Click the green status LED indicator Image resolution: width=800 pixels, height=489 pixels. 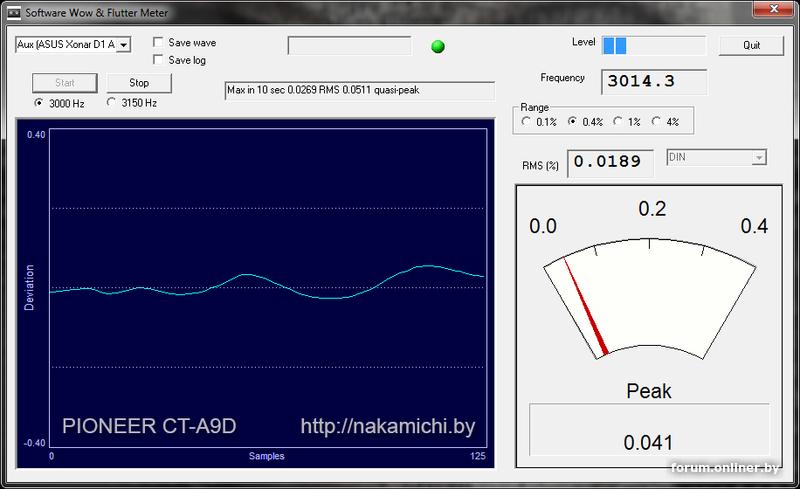tap(437, 46)
